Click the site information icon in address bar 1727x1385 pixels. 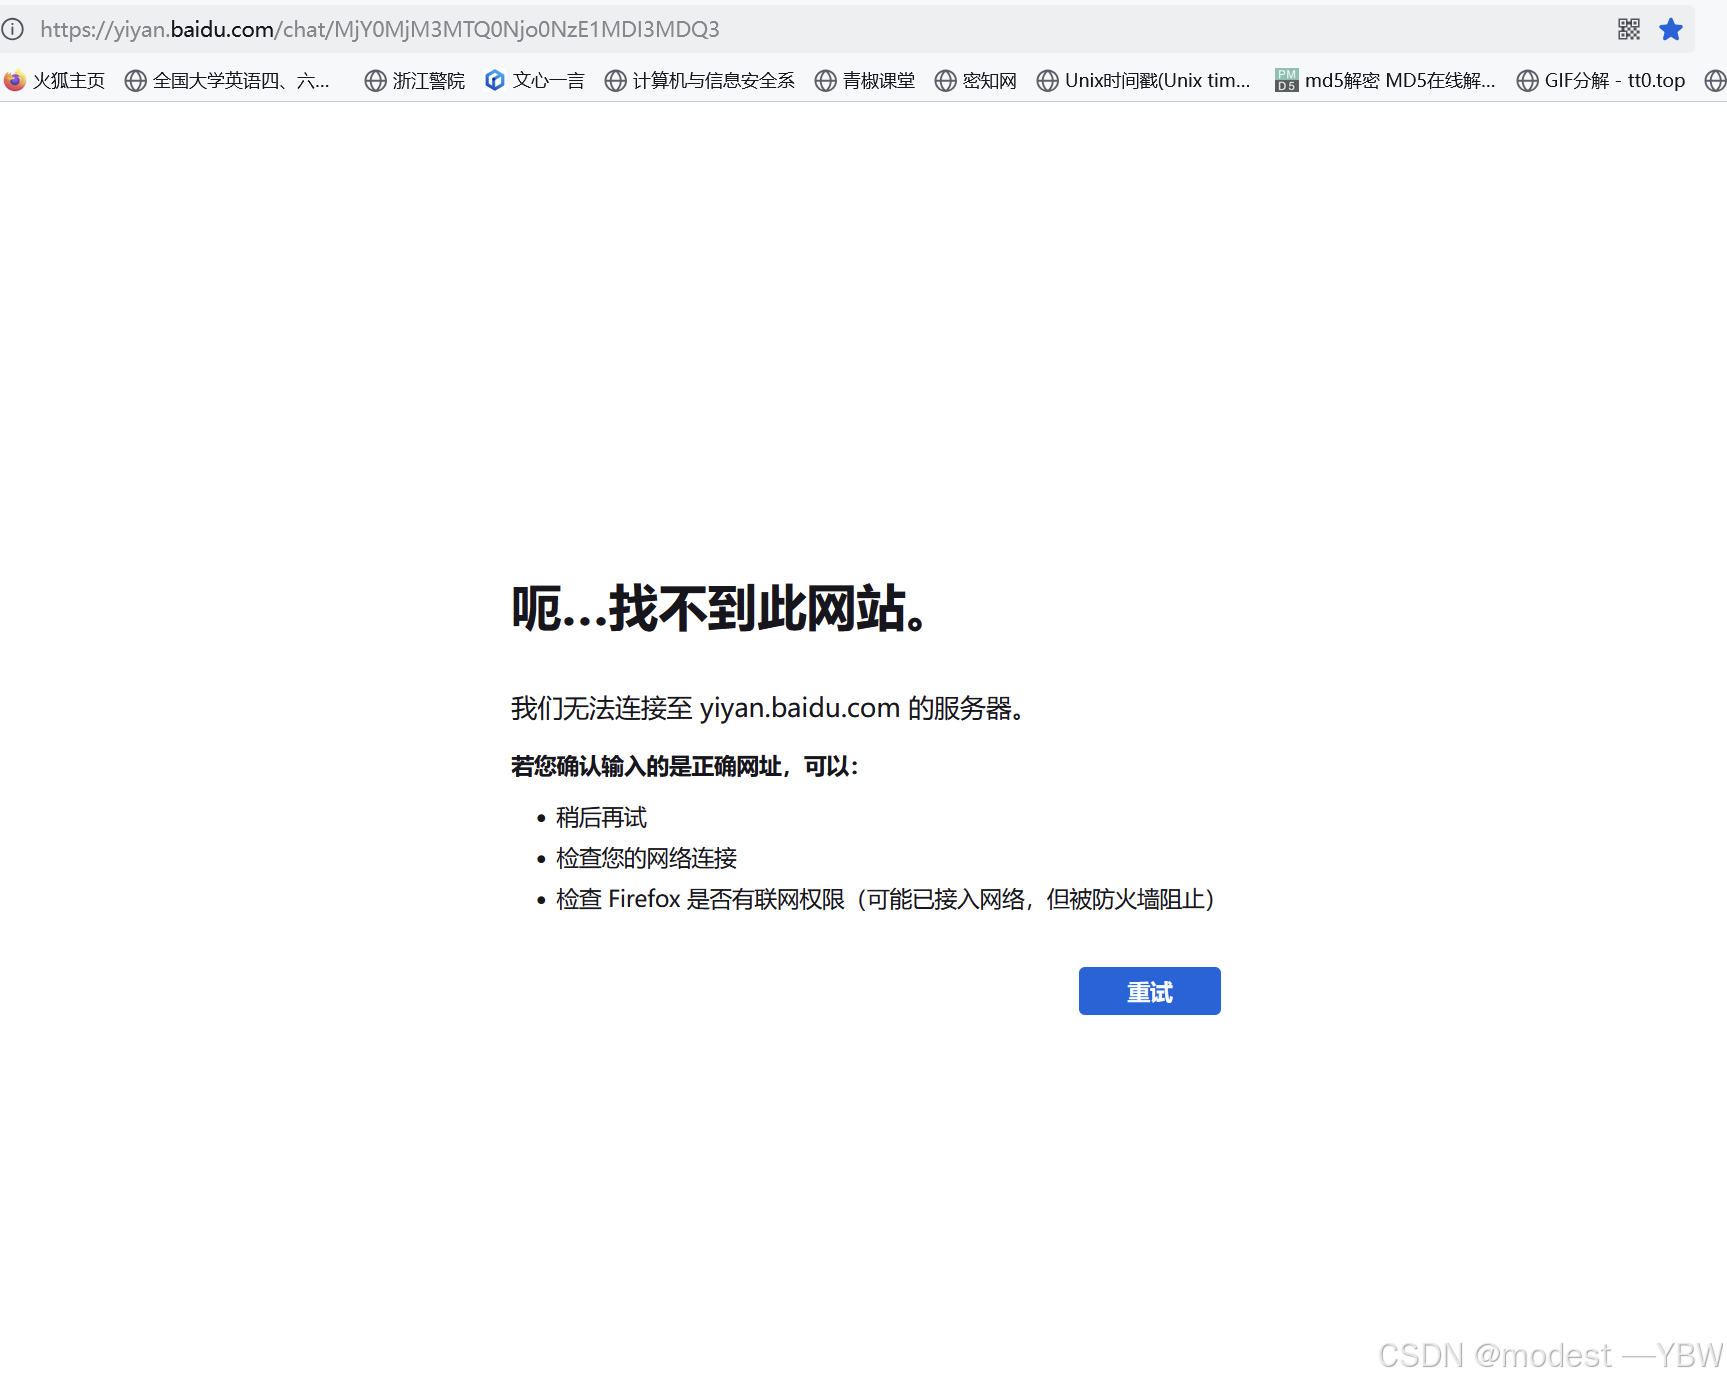coord(12,29)
